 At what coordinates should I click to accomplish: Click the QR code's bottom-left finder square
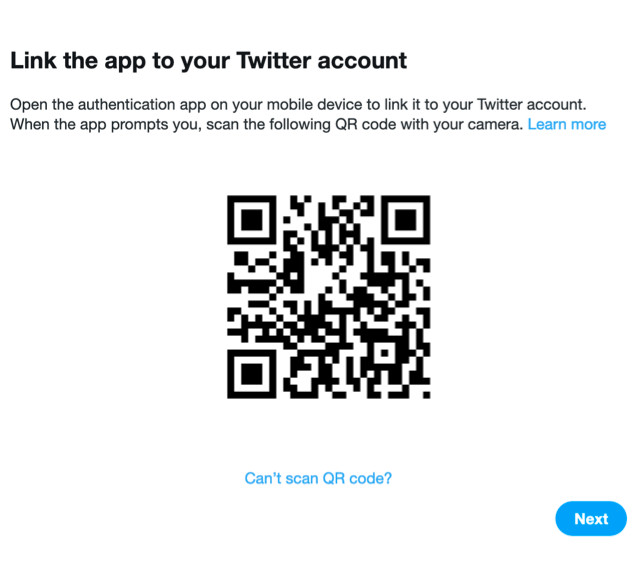point(252,373)
